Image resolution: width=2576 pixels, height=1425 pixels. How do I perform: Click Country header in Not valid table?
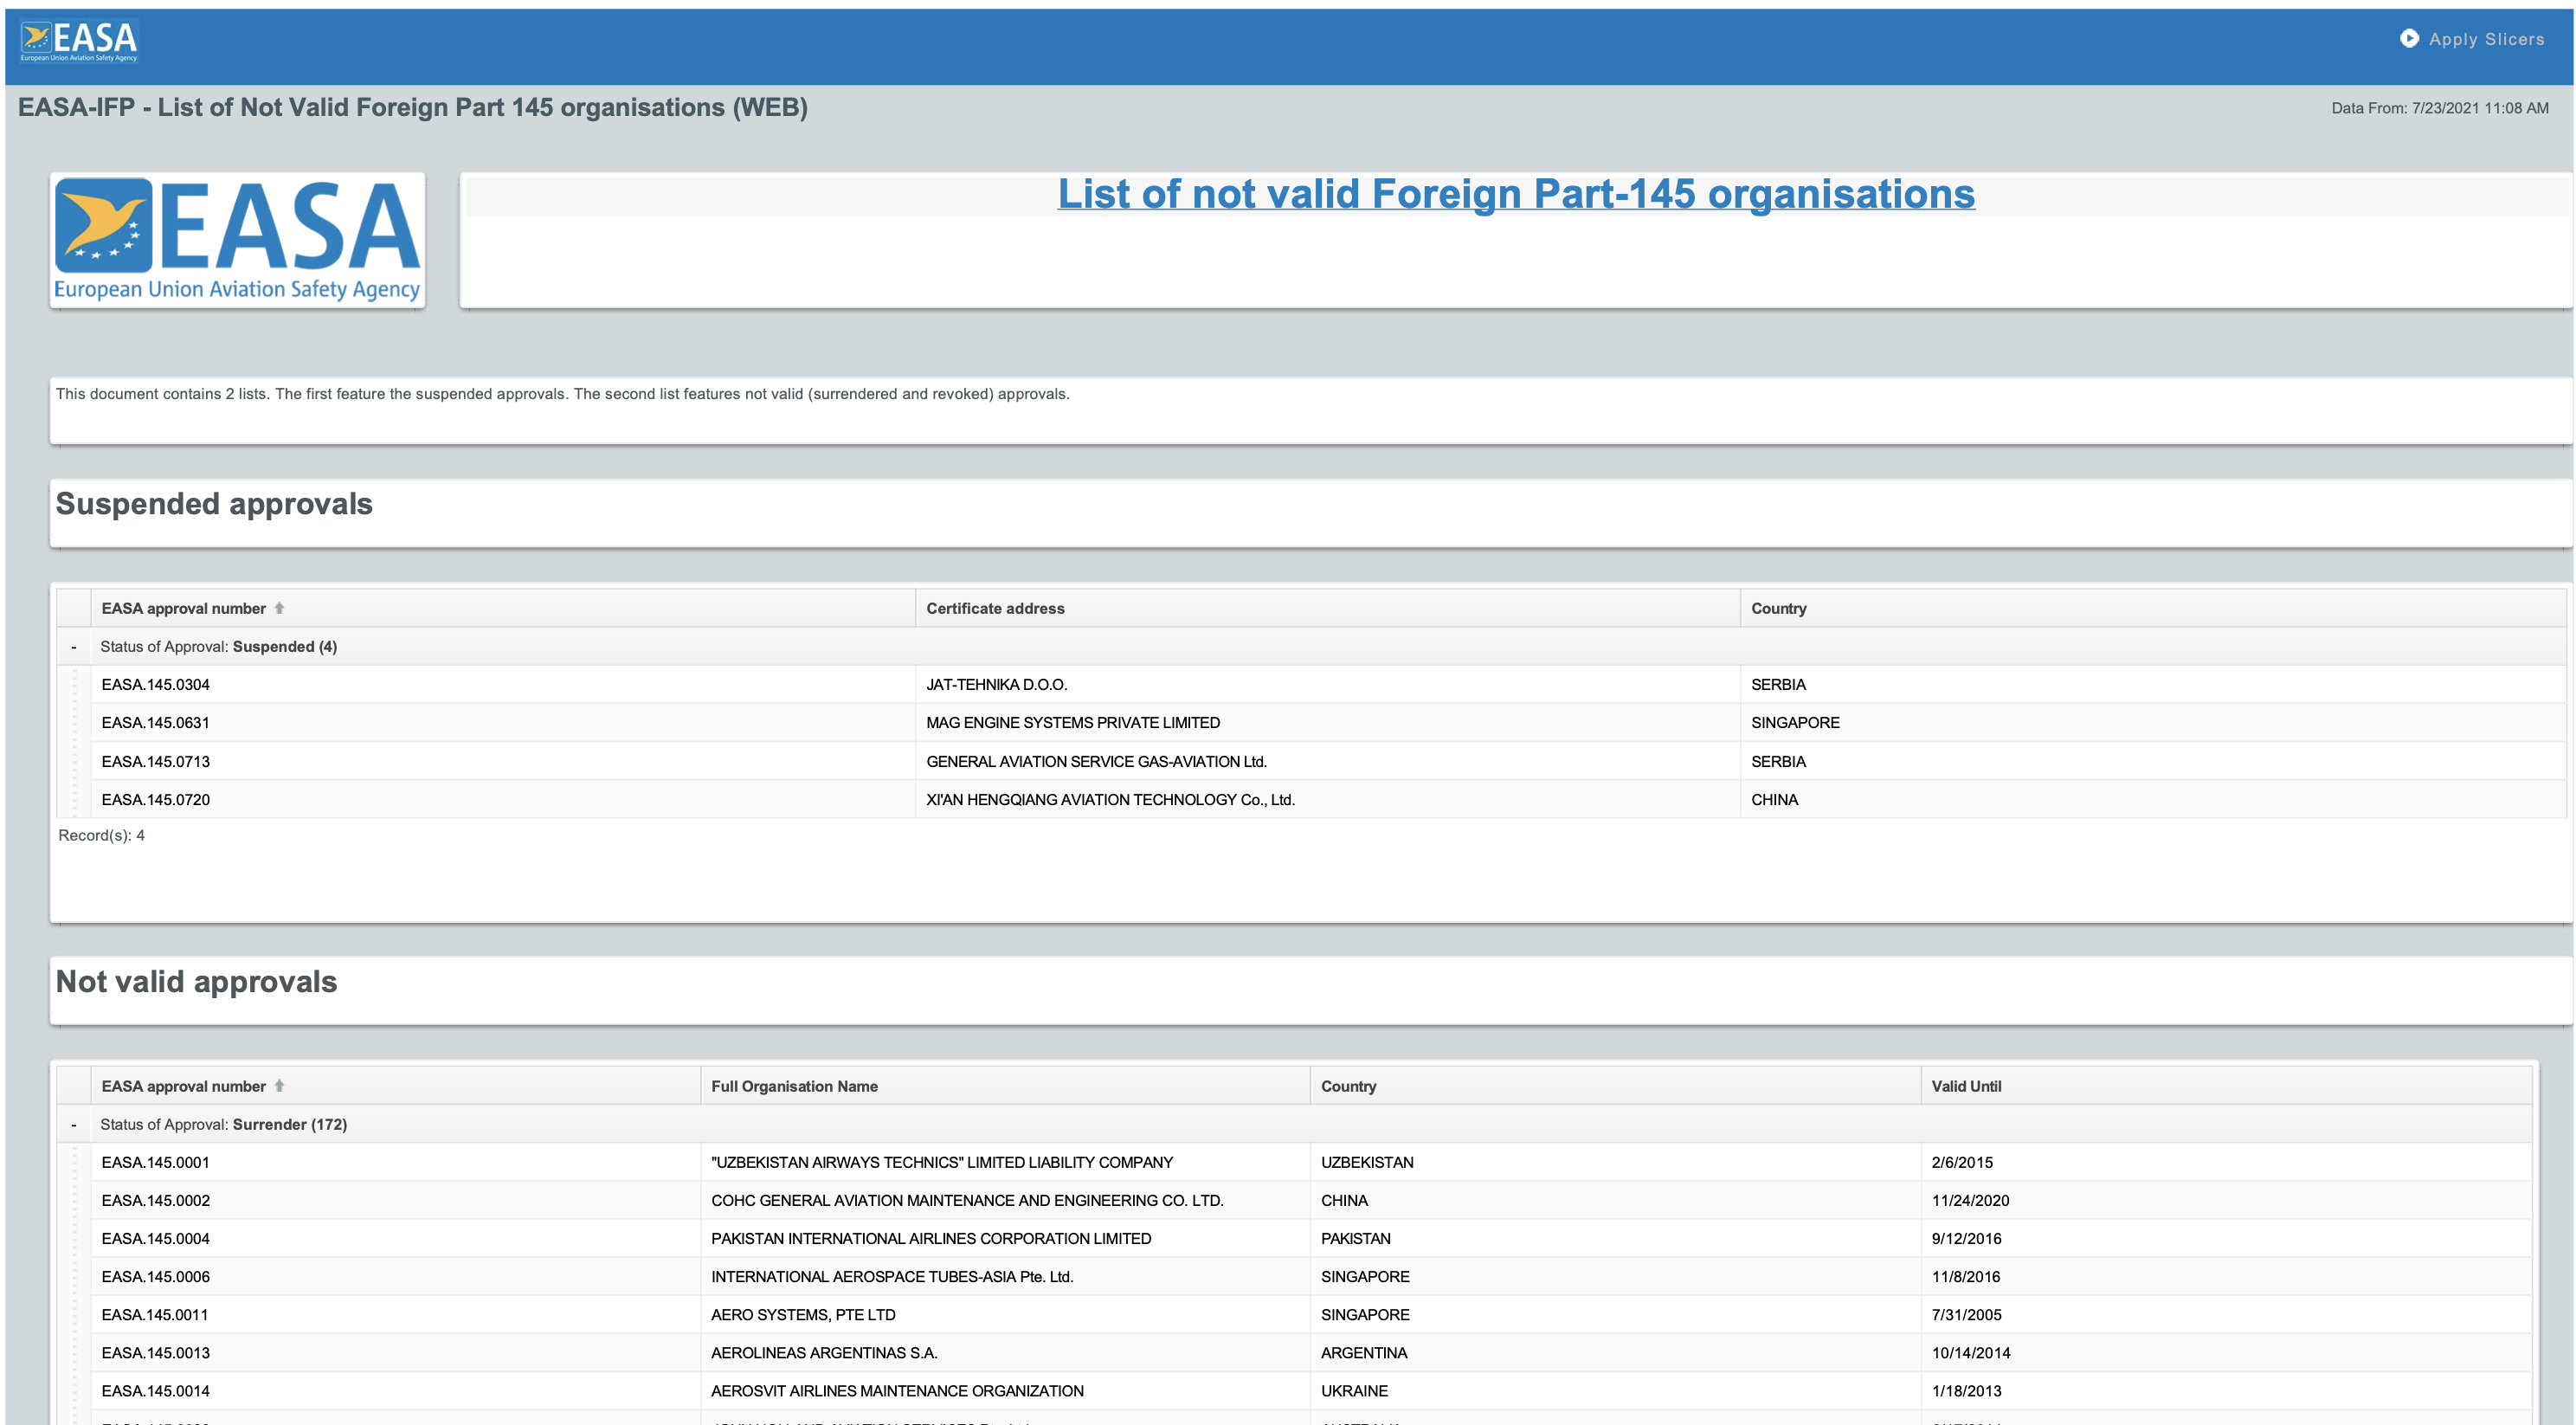pyautogui.click(x=1348, y=1086)
